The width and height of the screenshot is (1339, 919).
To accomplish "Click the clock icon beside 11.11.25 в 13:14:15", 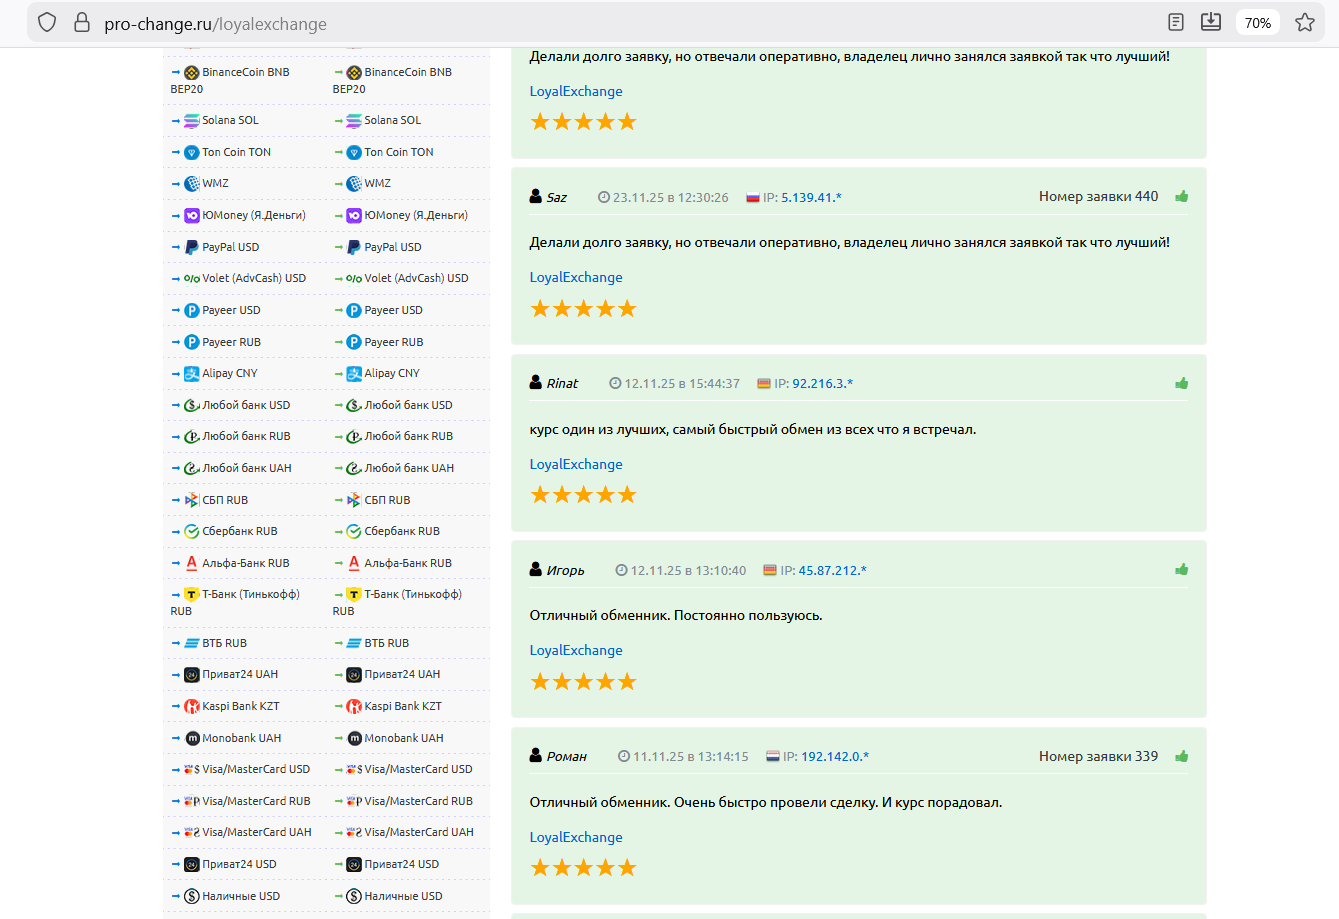I will coord(624,757).
